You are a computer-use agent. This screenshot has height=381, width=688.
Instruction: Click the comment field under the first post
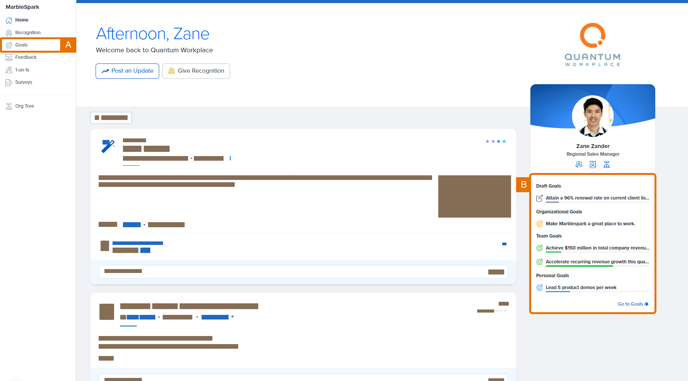(303, 272)
